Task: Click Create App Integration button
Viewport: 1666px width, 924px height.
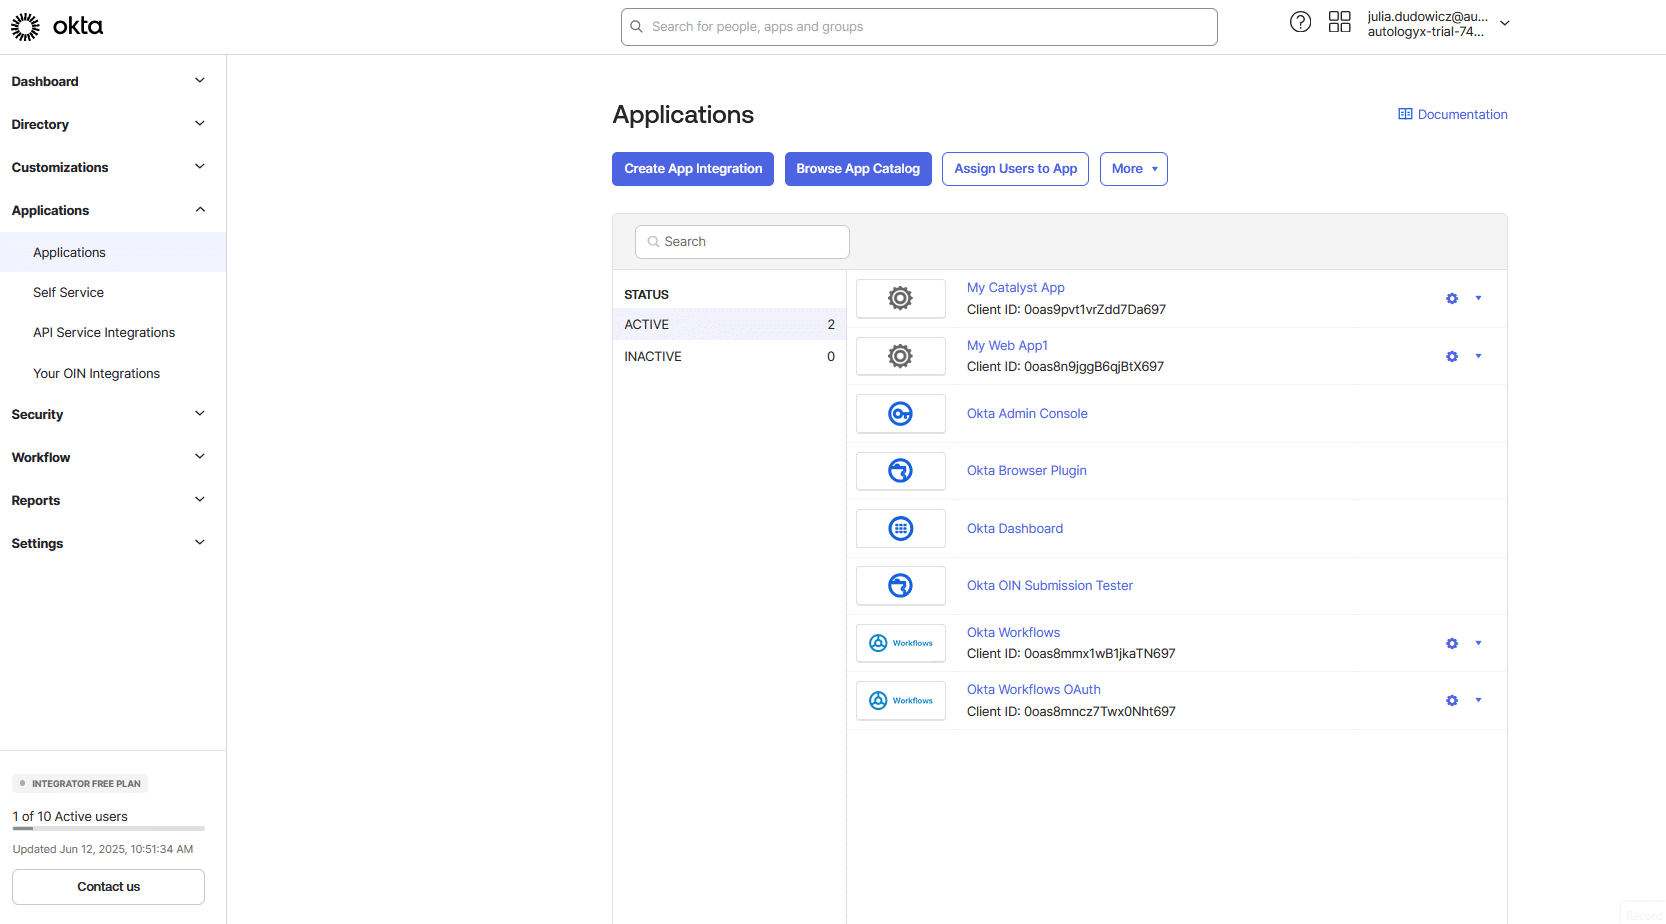Action: 693,169
